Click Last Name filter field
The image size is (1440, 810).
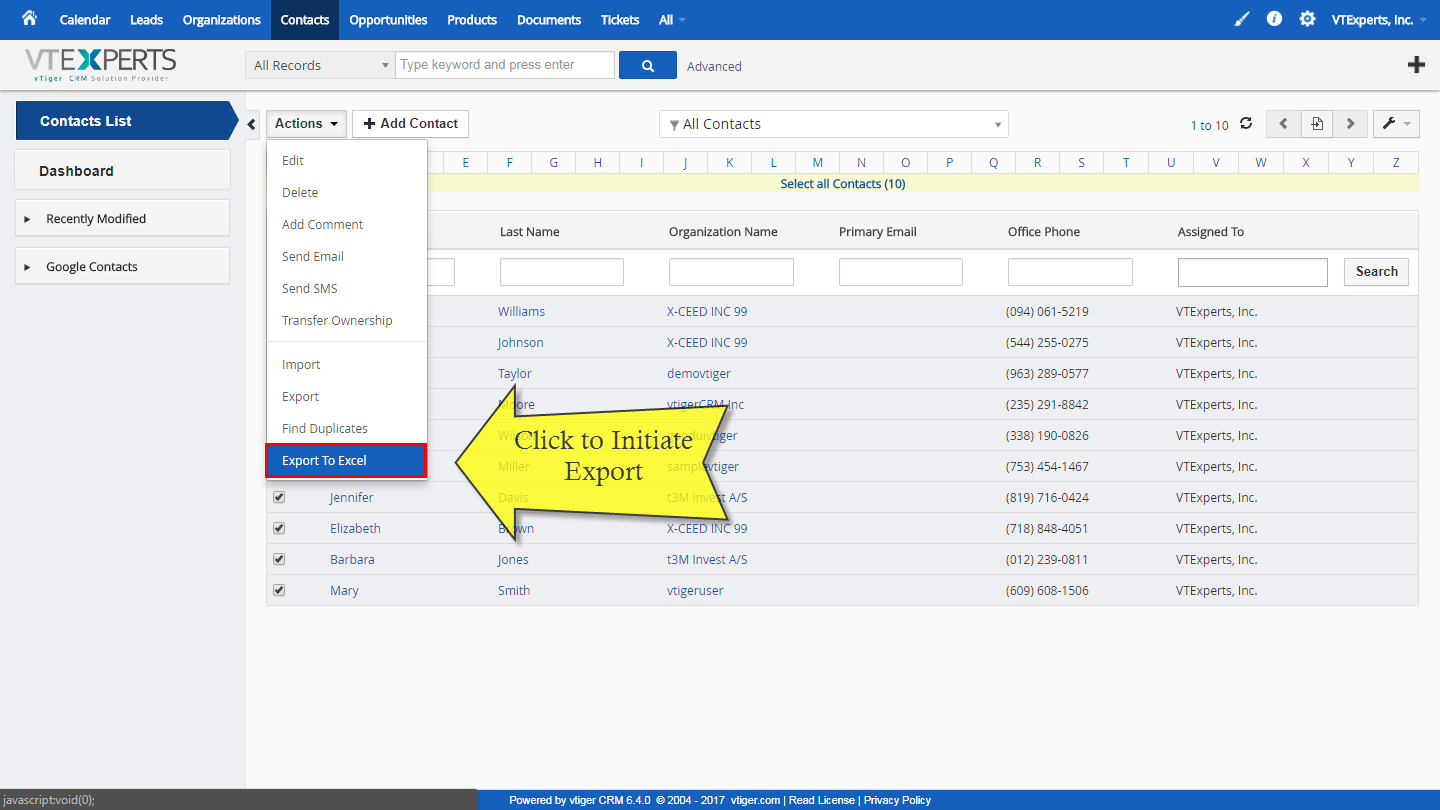(x=562, y=272)
